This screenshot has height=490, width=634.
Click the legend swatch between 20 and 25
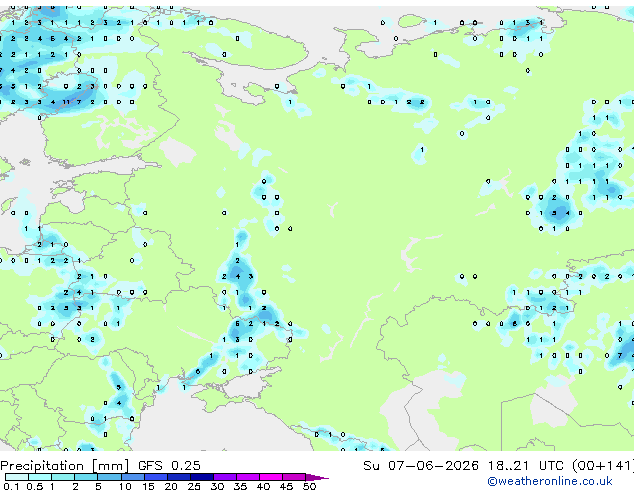coord(178,477)
